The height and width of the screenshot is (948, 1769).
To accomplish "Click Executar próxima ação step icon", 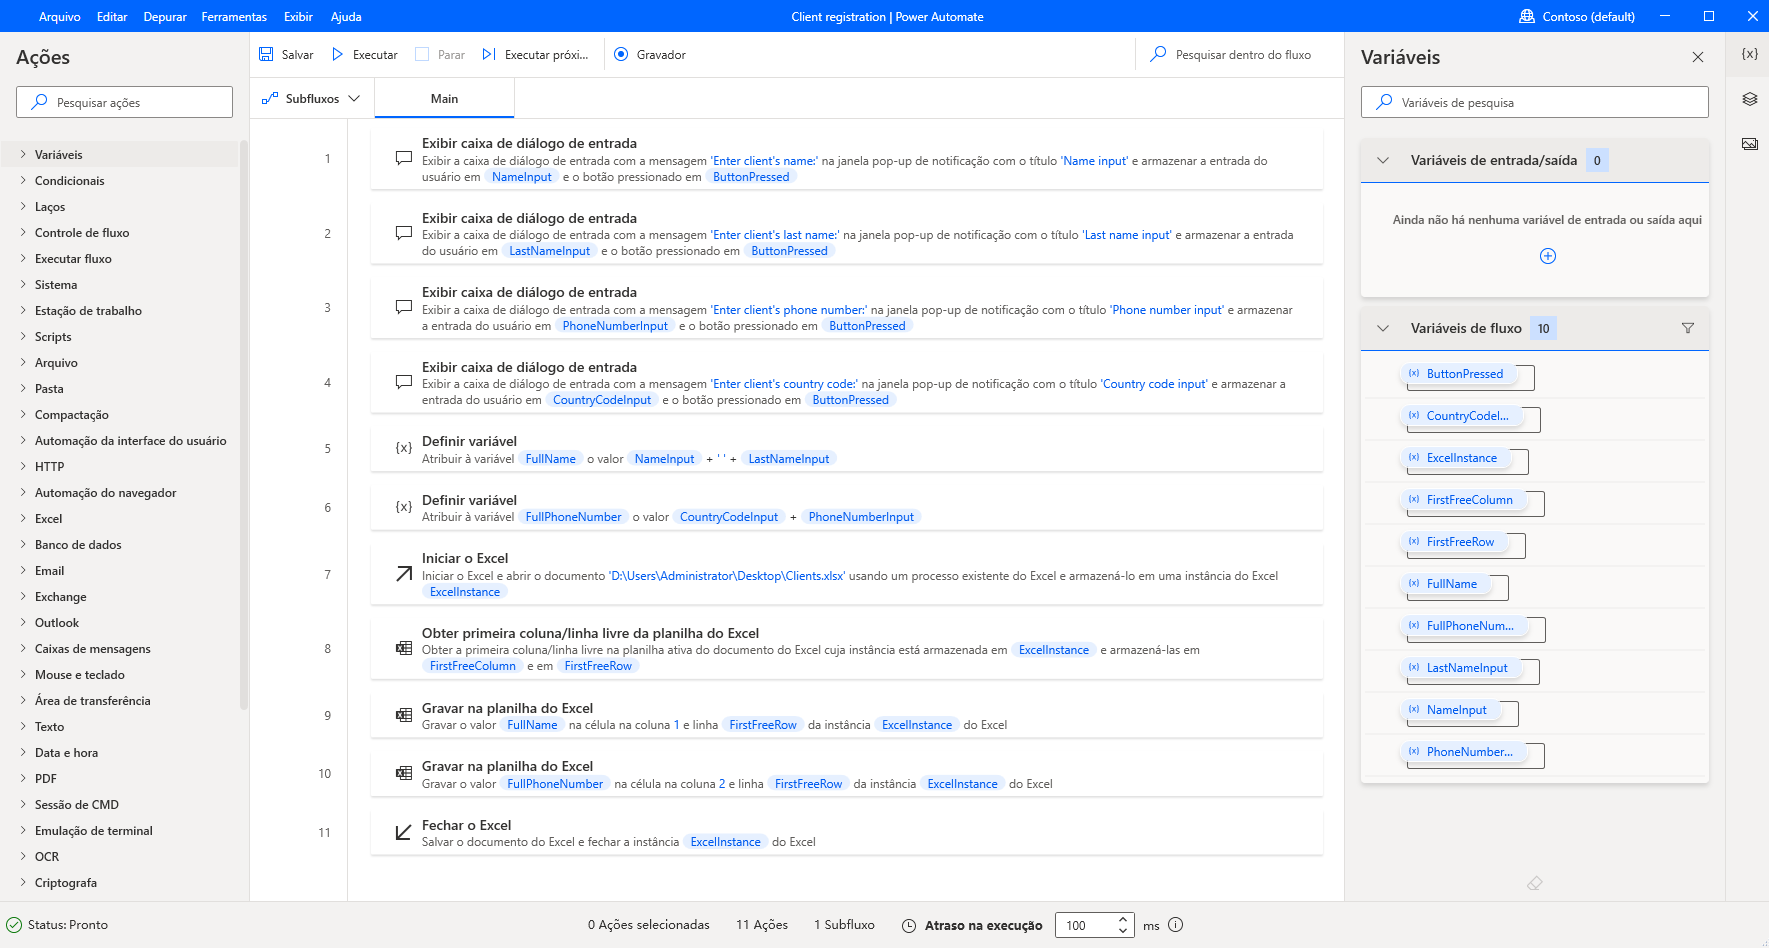I will (x=489, y=55).
